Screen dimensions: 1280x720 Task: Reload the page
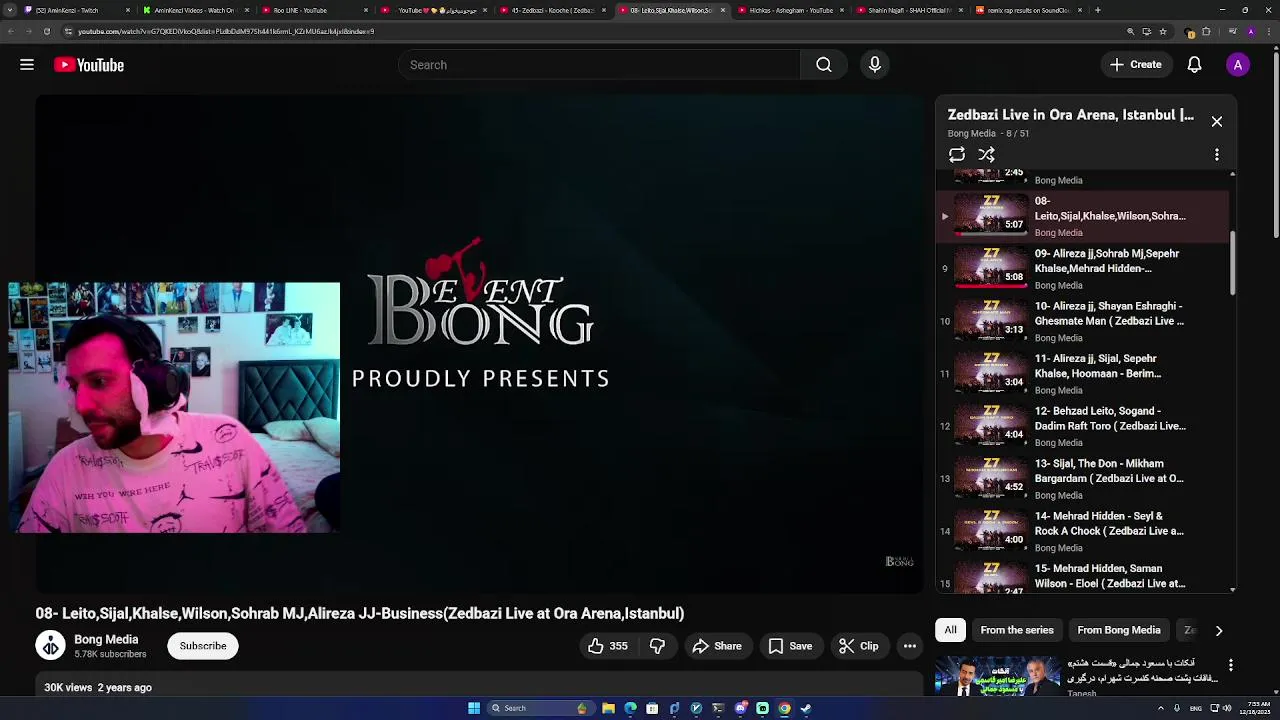tap(46, 31)
